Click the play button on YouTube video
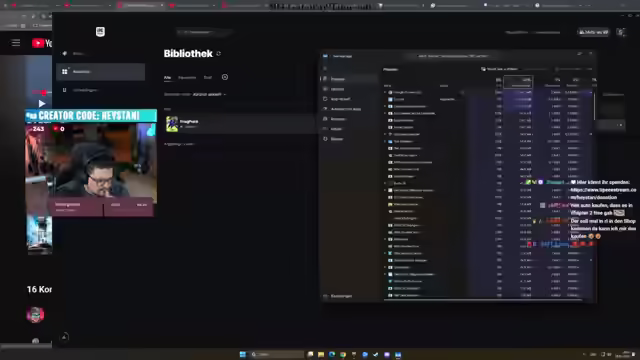The image size is (640, 360). tap(42, 104)
